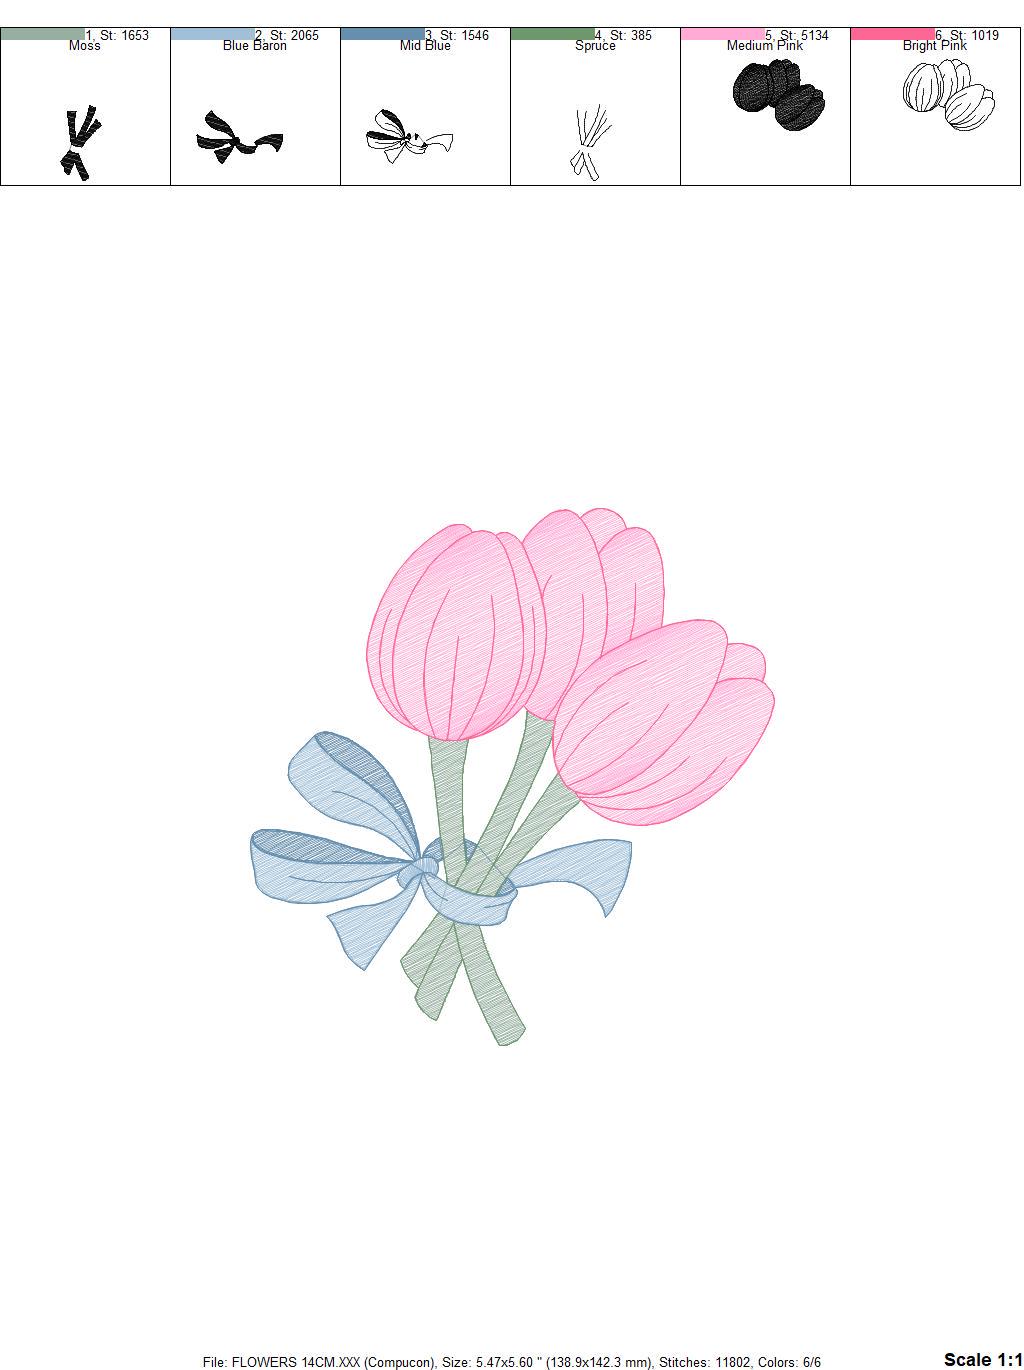Viewport: 1024px width, 1370px height.
Task: Click the FLOWERS 14CM.XXX file info line
Action: click(511, 1362)
